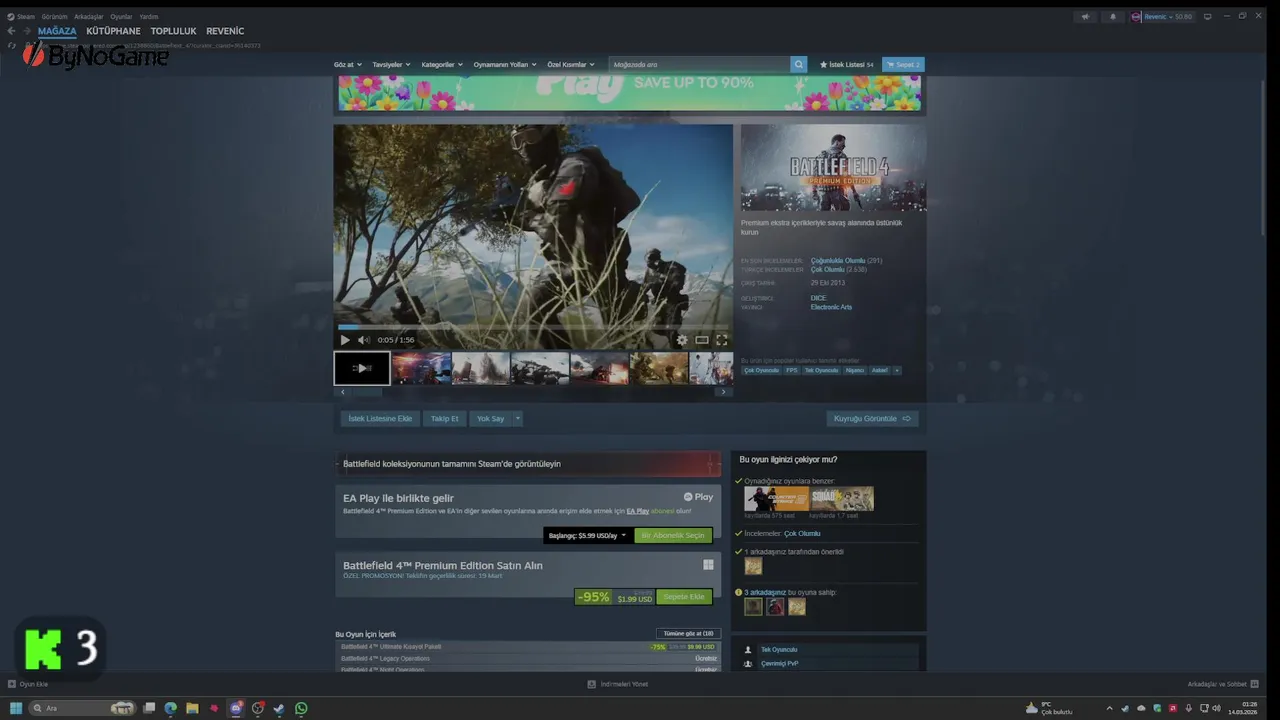Image resolution: width=1280 pixels, height=720 pixels.
Task: Open Windows Start menu
Action: (16, 708)
